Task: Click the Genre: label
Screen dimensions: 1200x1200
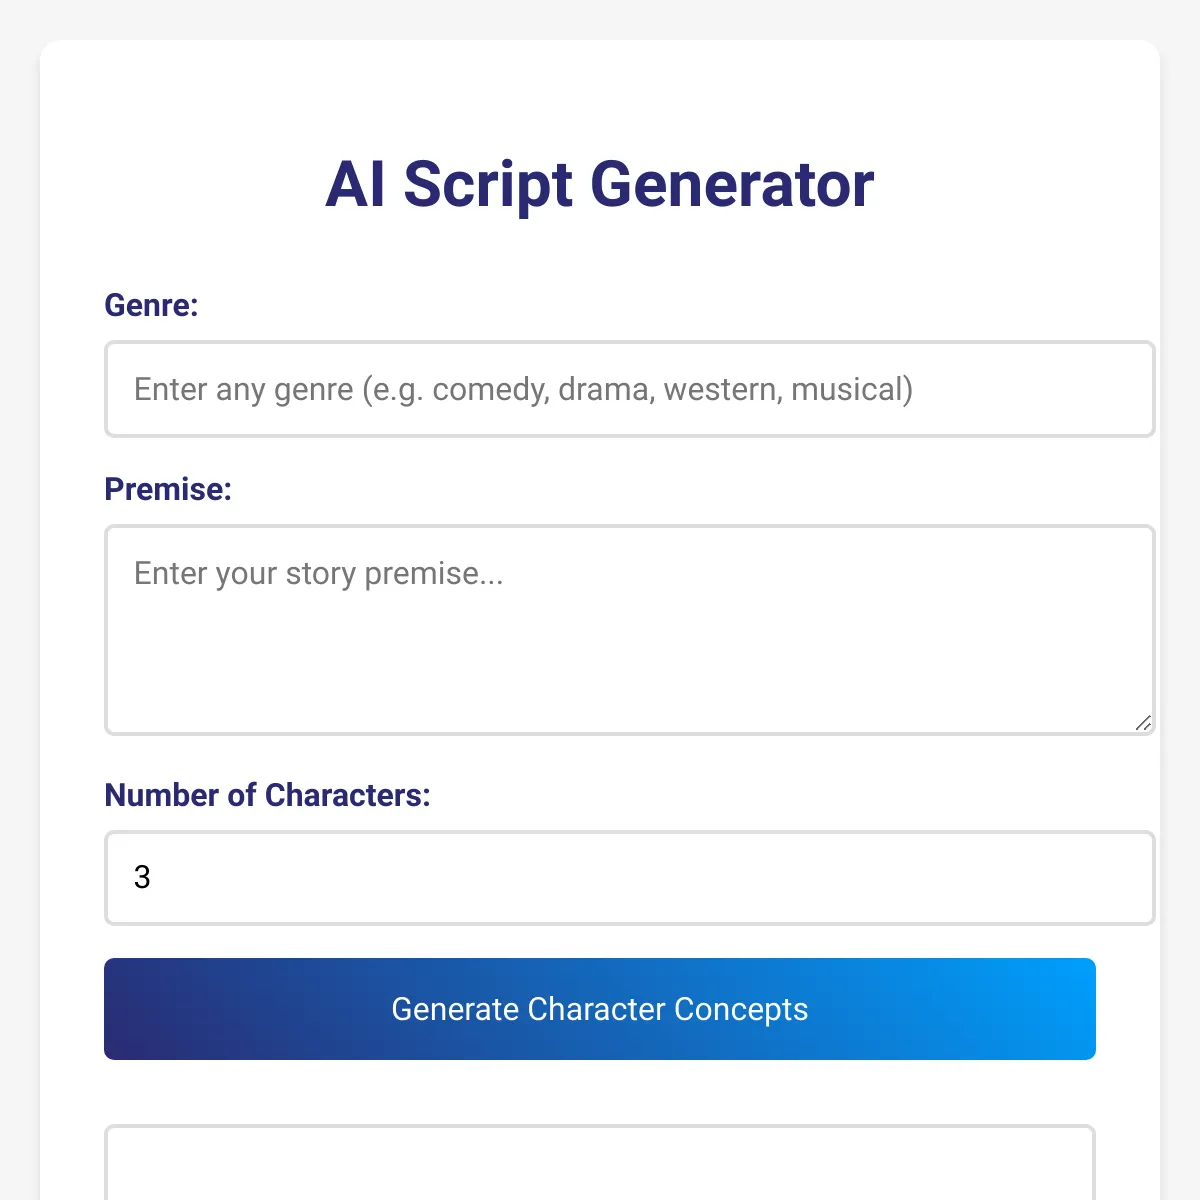Action: click(x=151, y=307)
